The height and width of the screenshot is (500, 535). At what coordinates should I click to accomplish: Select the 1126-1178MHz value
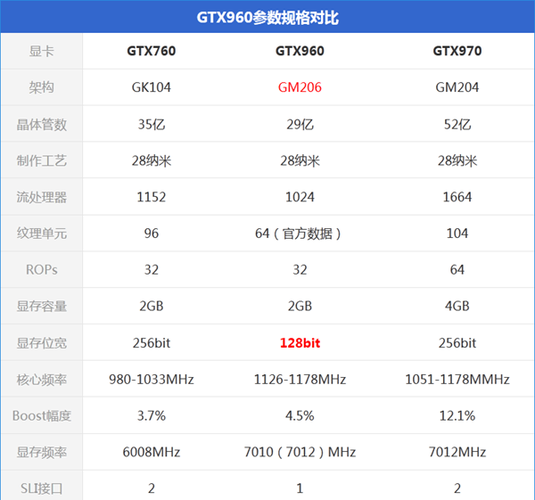point(300,380)
